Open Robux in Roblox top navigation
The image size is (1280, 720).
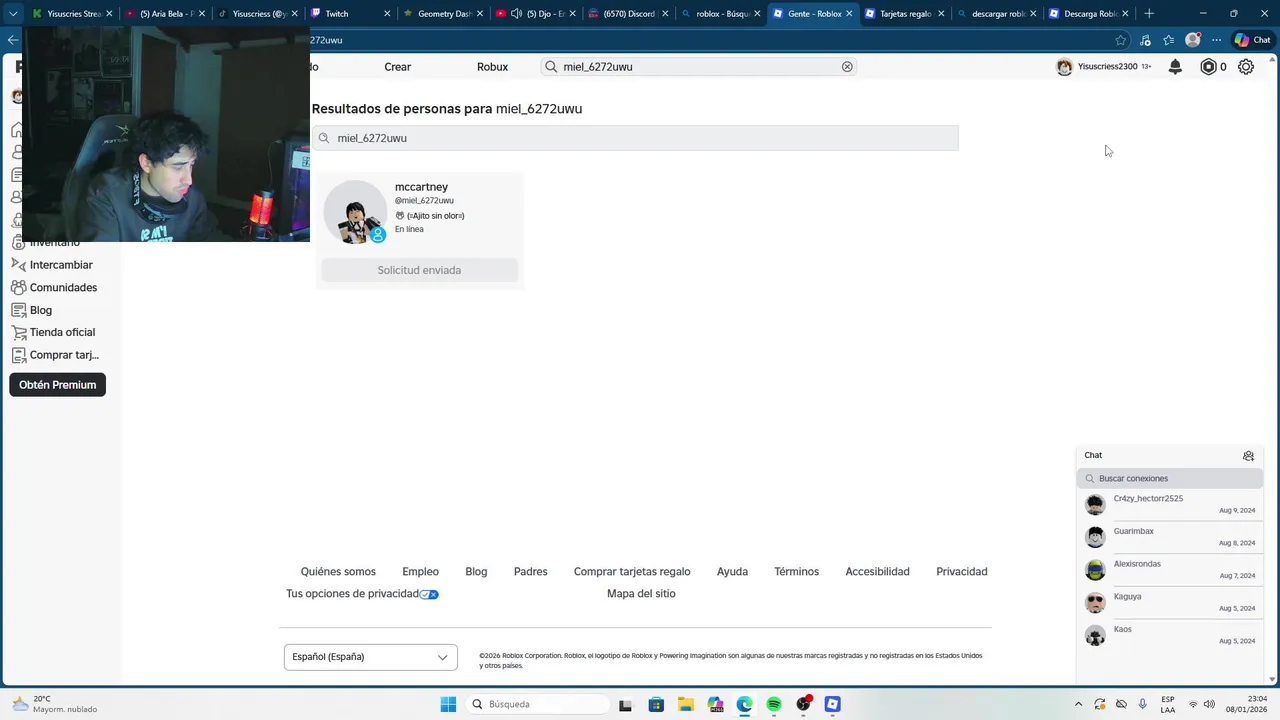pos(492,67)
